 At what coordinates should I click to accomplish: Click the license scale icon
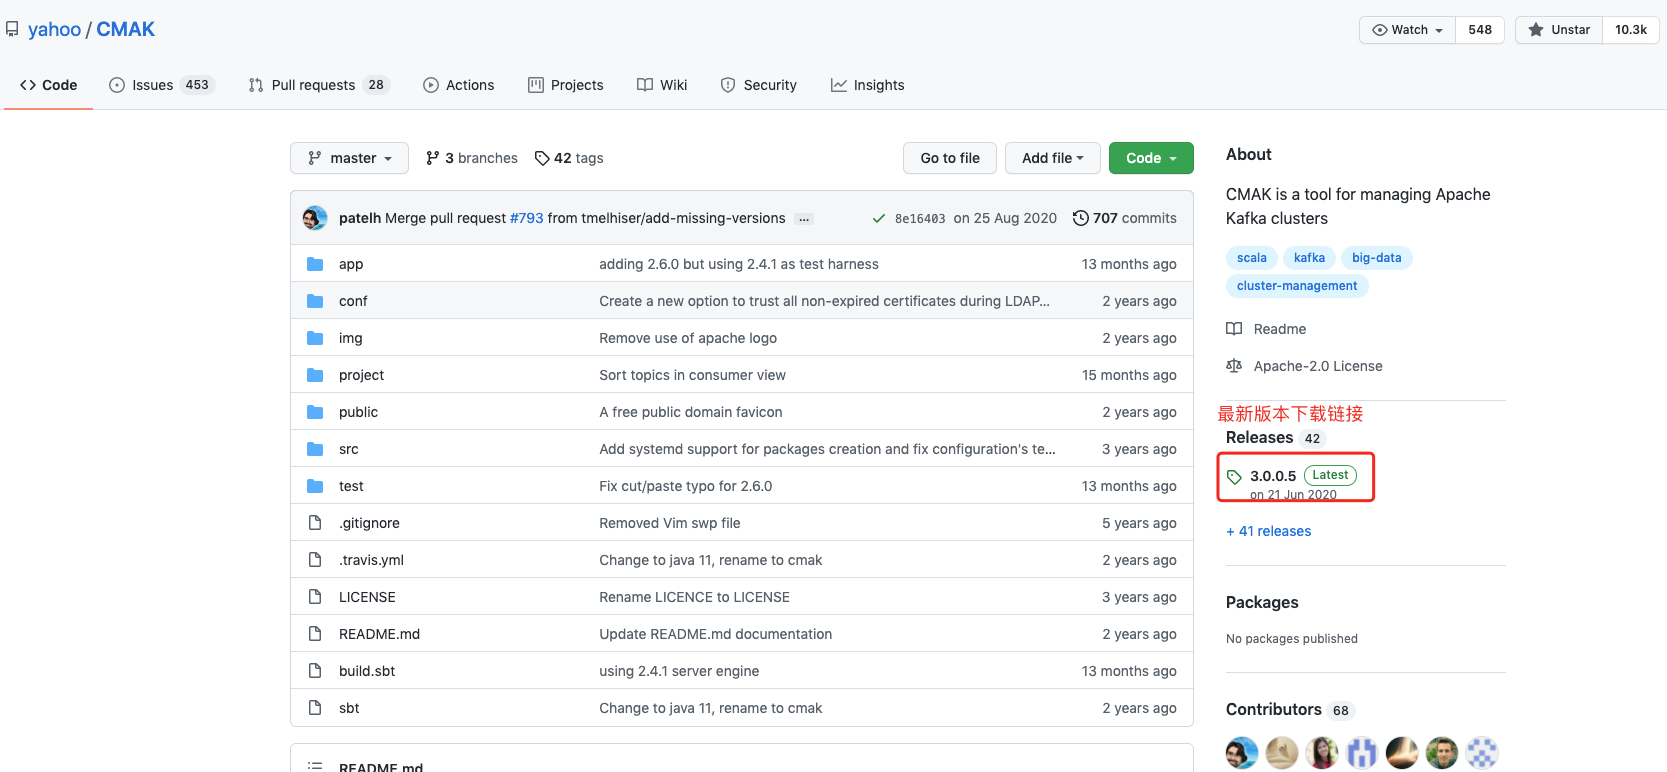point(1234,366)
